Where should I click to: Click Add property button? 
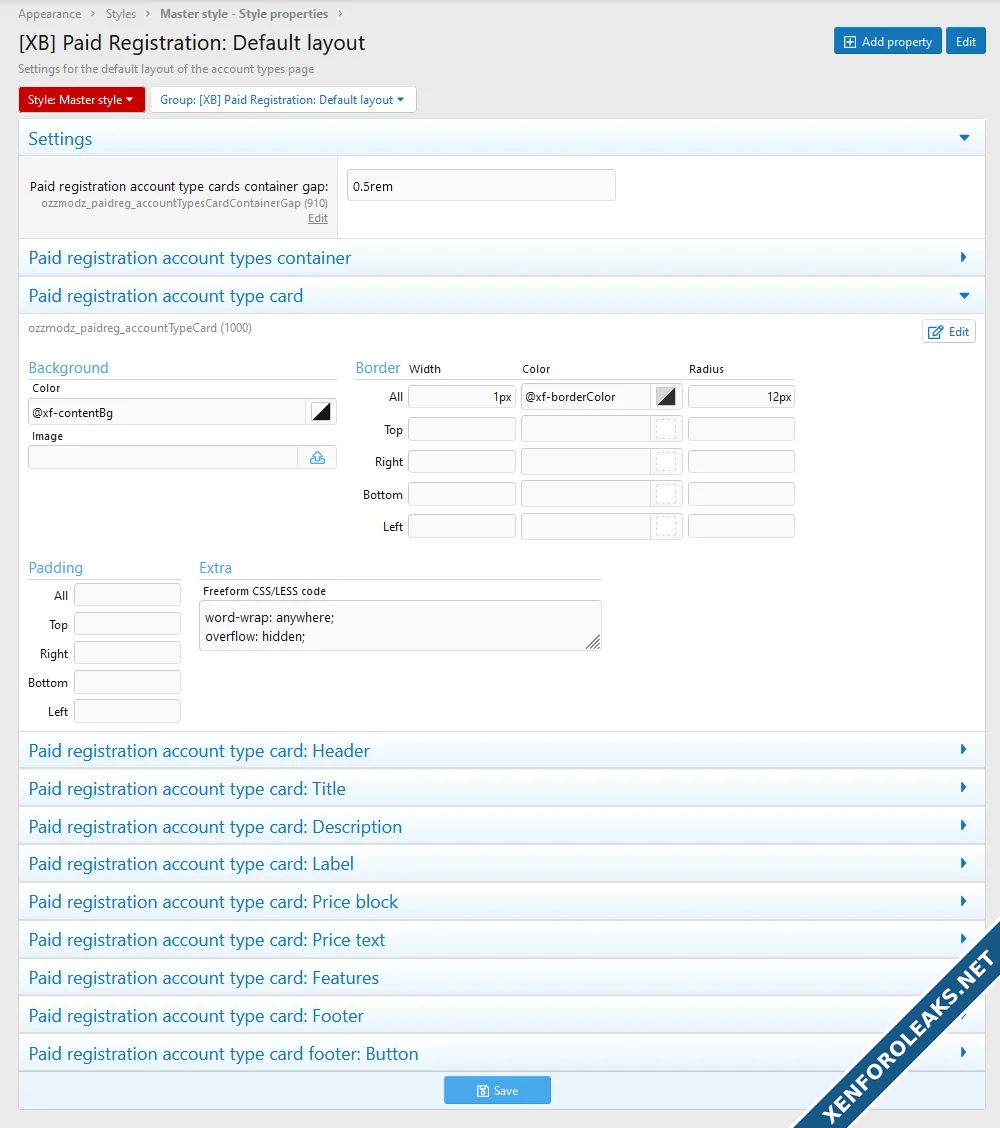point(887,42)
